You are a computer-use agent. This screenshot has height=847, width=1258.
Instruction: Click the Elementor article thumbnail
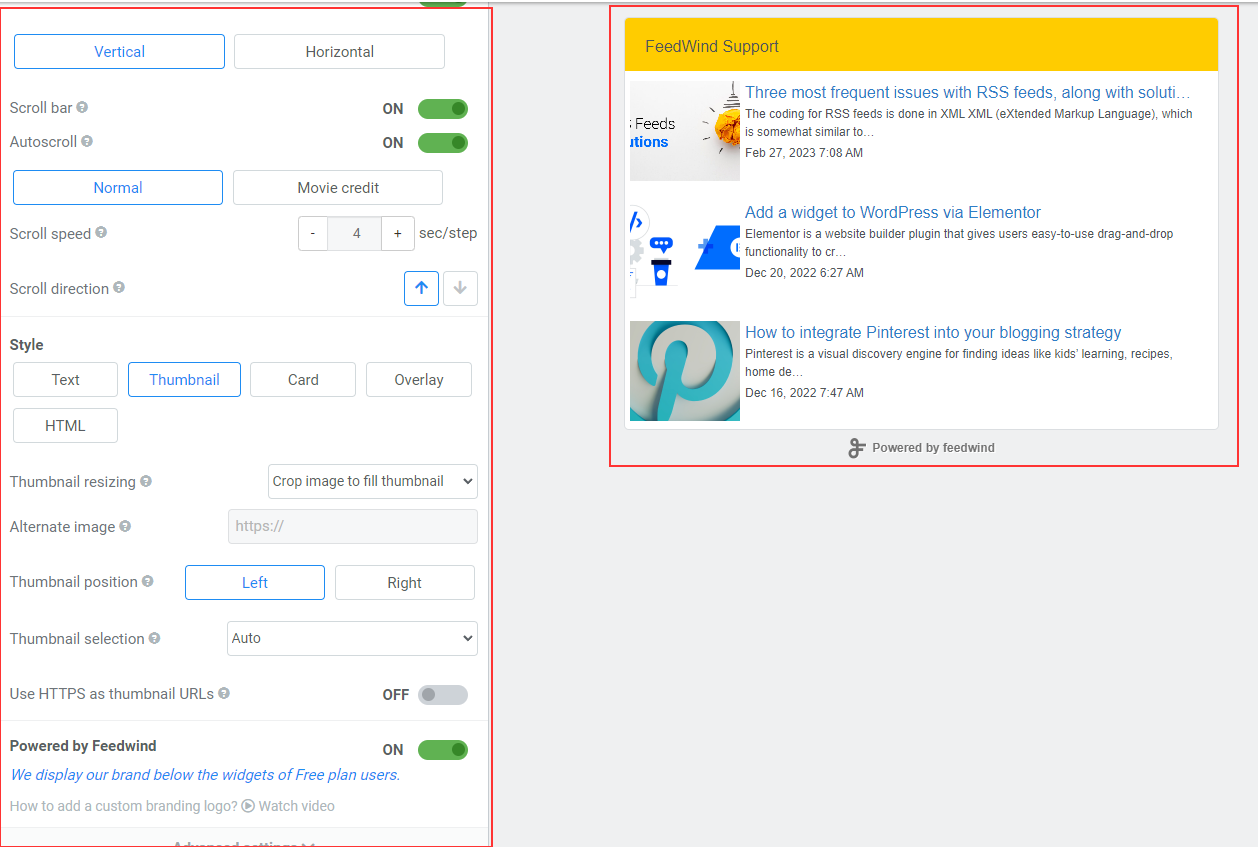pyautogui.click(x=685, y=251)
